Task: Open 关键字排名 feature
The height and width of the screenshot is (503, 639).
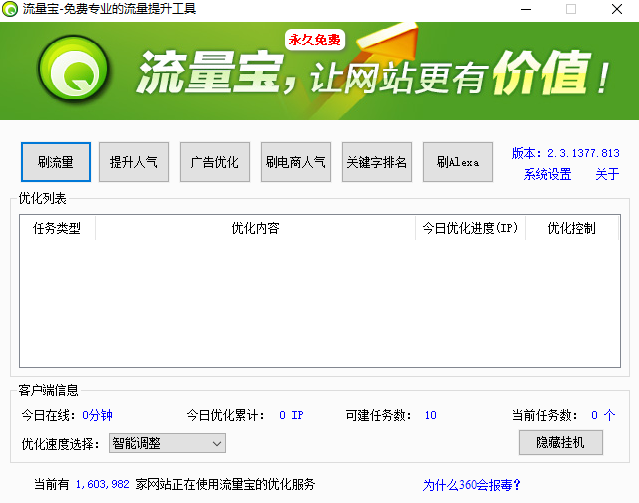Action: click(x=377, y=162)
